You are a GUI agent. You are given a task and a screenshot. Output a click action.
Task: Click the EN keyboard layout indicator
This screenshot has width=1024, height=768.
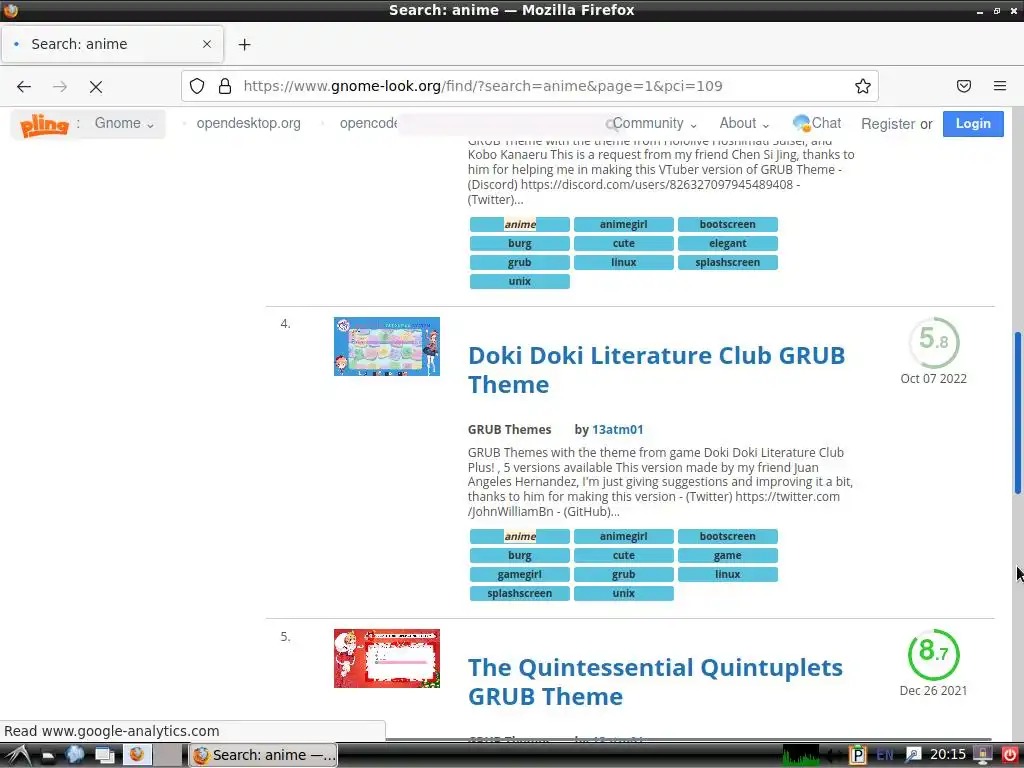(x=885, y=756)
